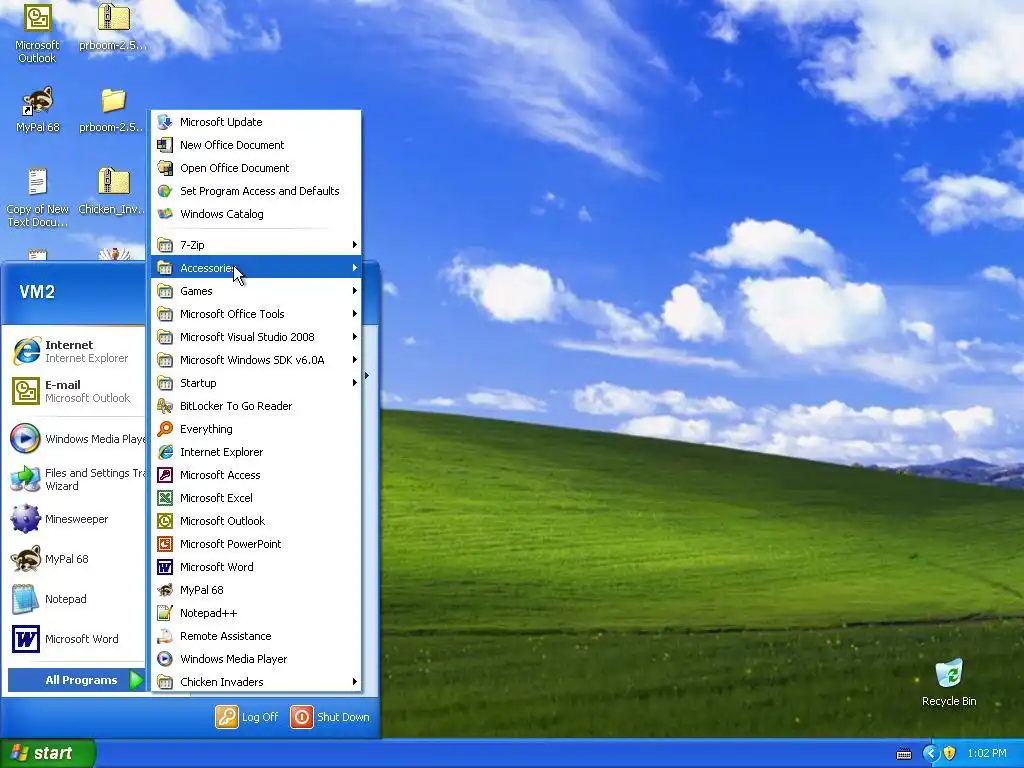1024x768 pixels.
Task: Click the Files and Settings Transfer Wizard icon
Action: tap(26, 479)
